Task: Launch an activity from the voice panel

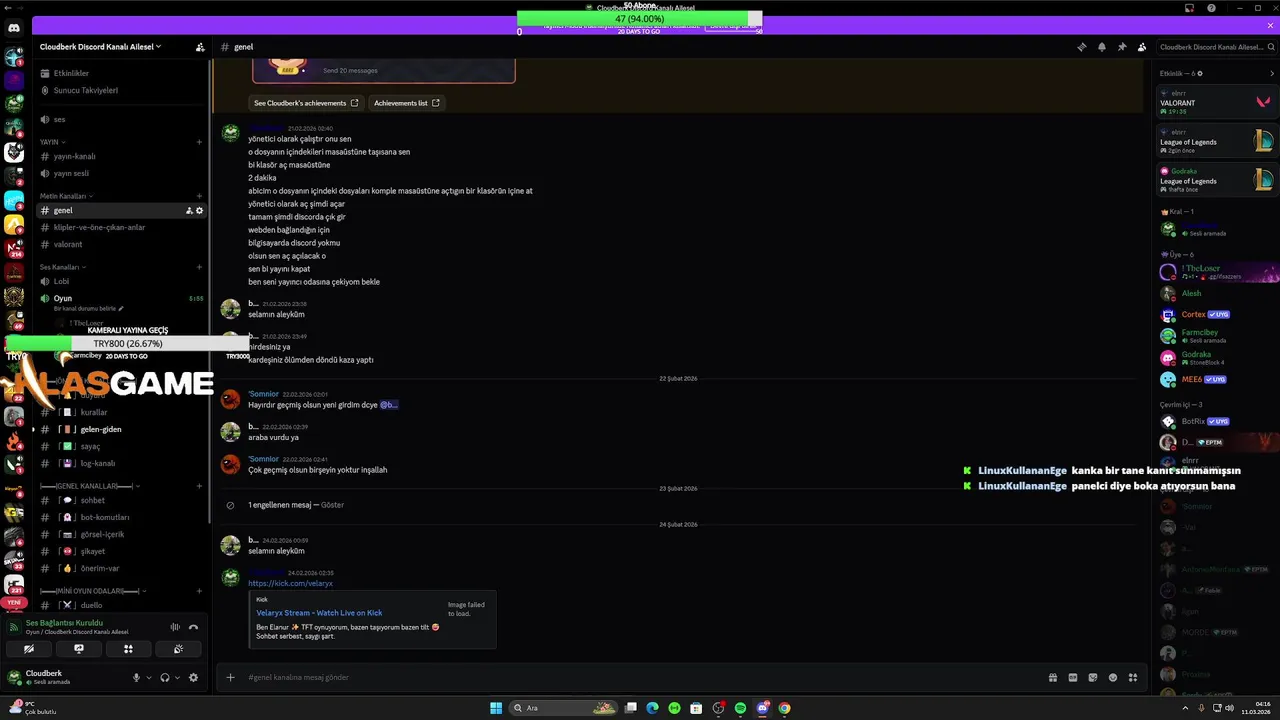Action: tap(128, 649)
